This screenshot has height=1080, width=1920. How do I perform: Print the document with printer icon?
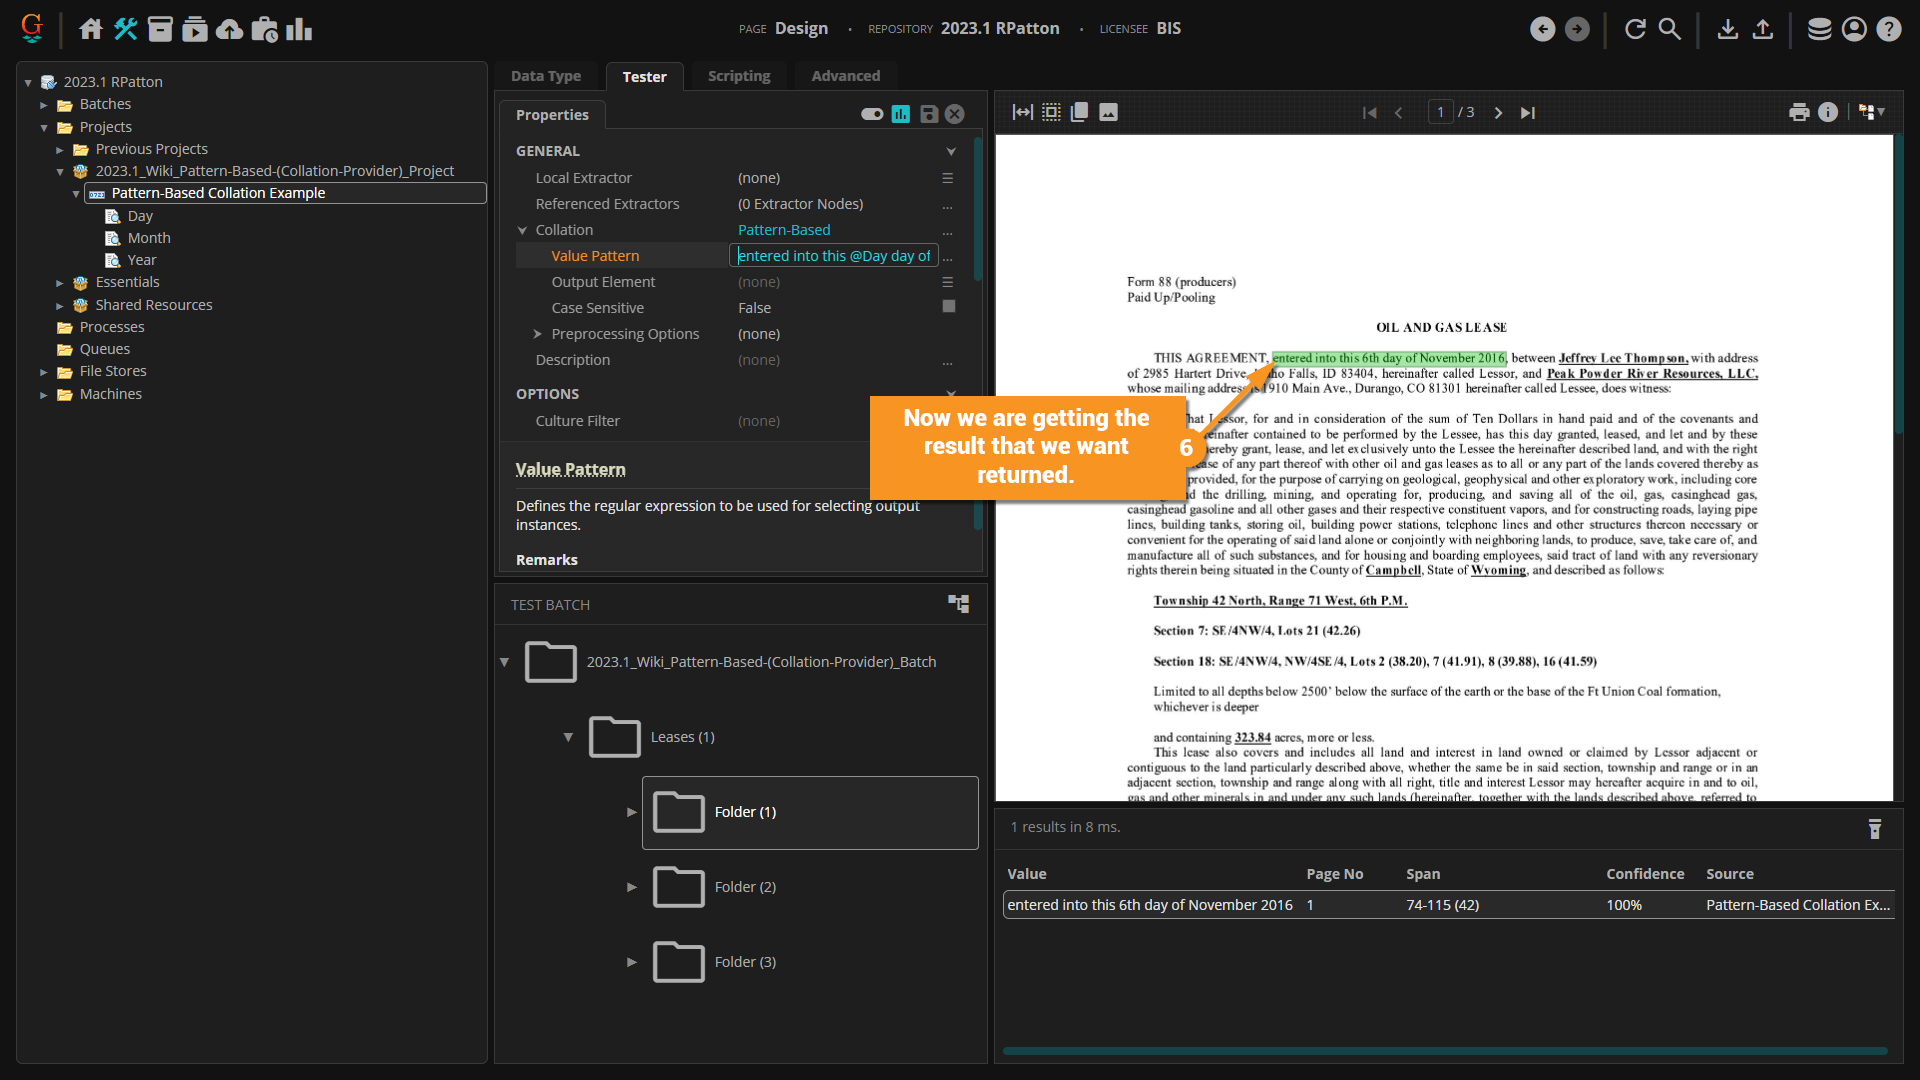pyautogui.click(x=1799, y=112)
